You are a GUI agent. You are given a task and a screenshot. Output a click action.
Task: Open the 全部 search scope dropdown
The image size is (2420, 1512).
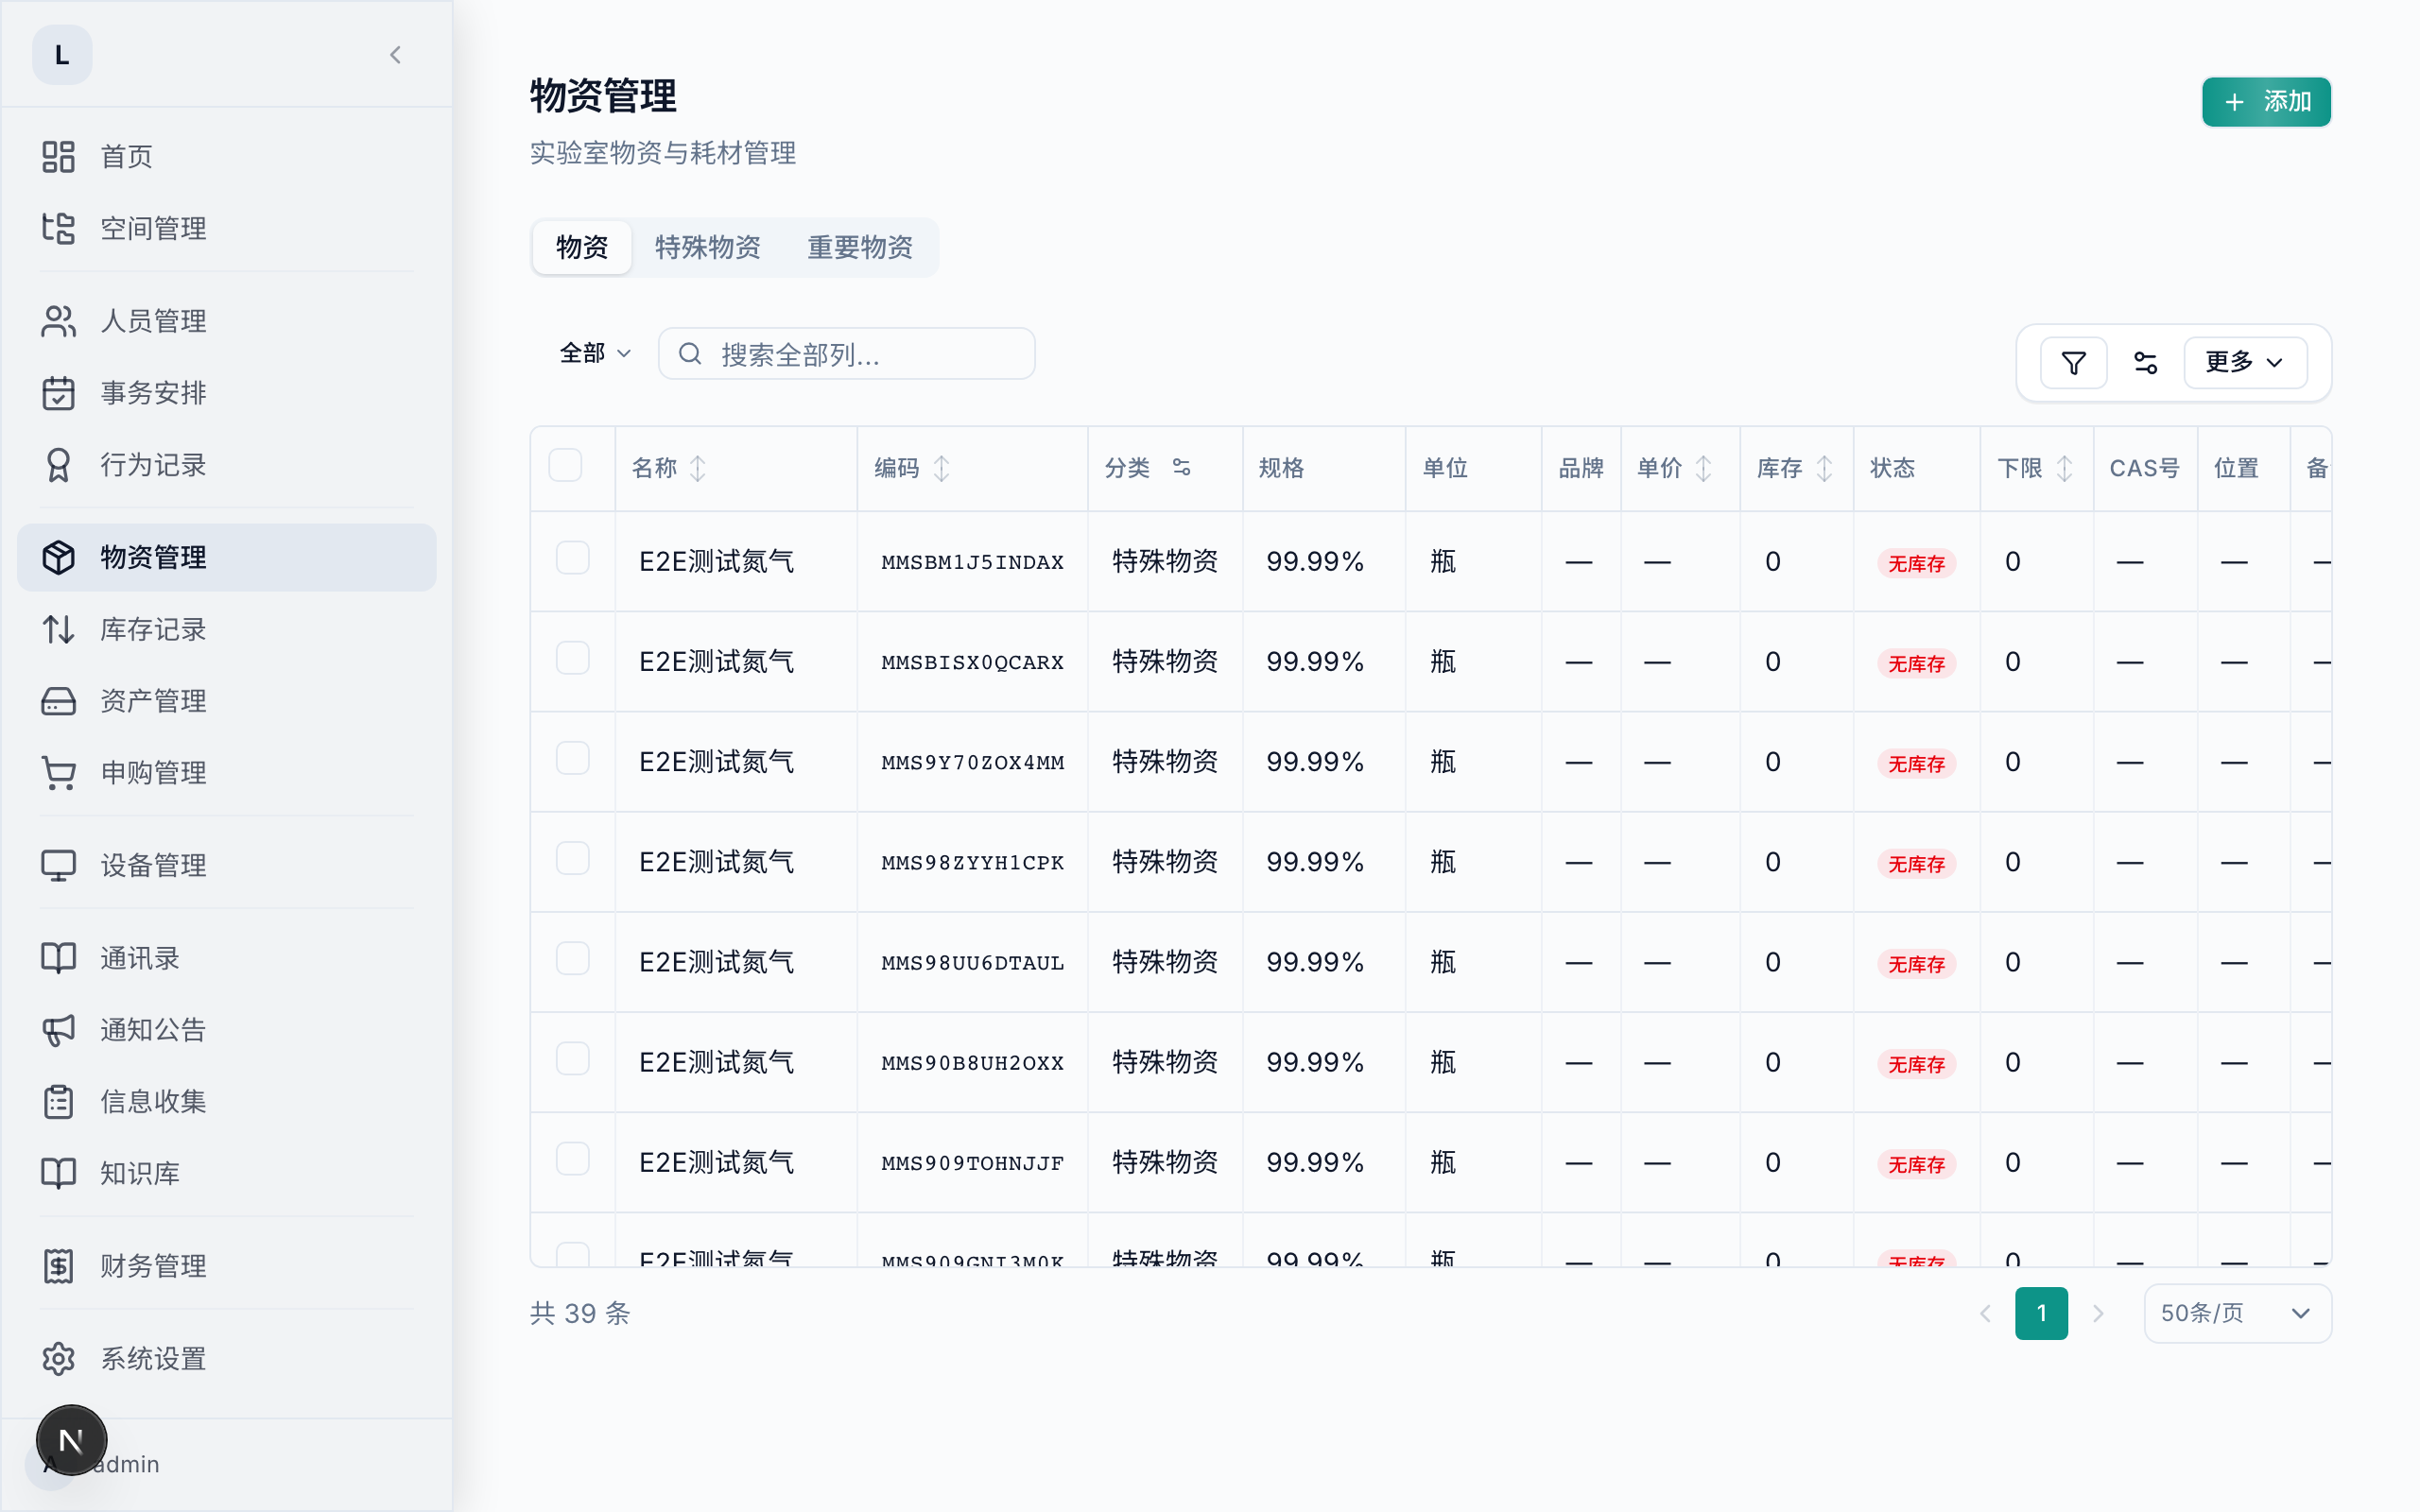595,353
